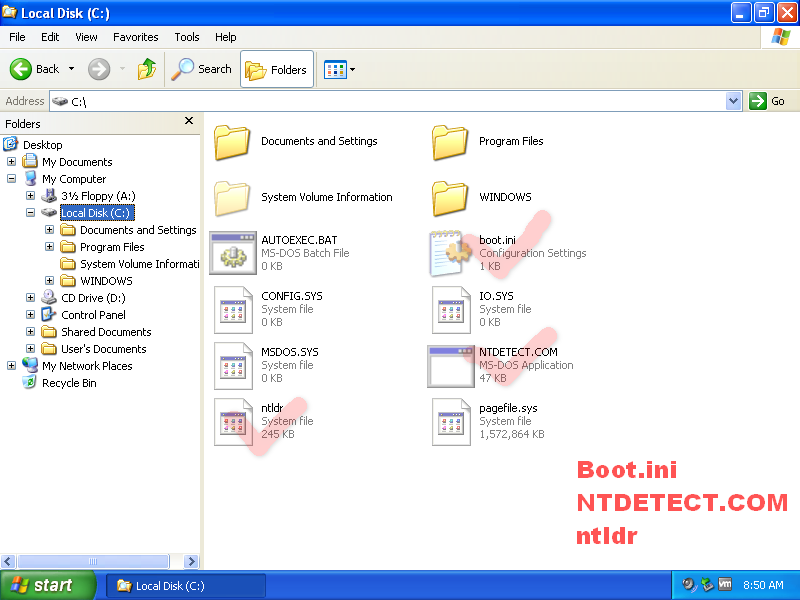Expand Shared Documents tree node
Image resolution: width=800 pixels, height=600 pixels.
[x=30, y=332]
